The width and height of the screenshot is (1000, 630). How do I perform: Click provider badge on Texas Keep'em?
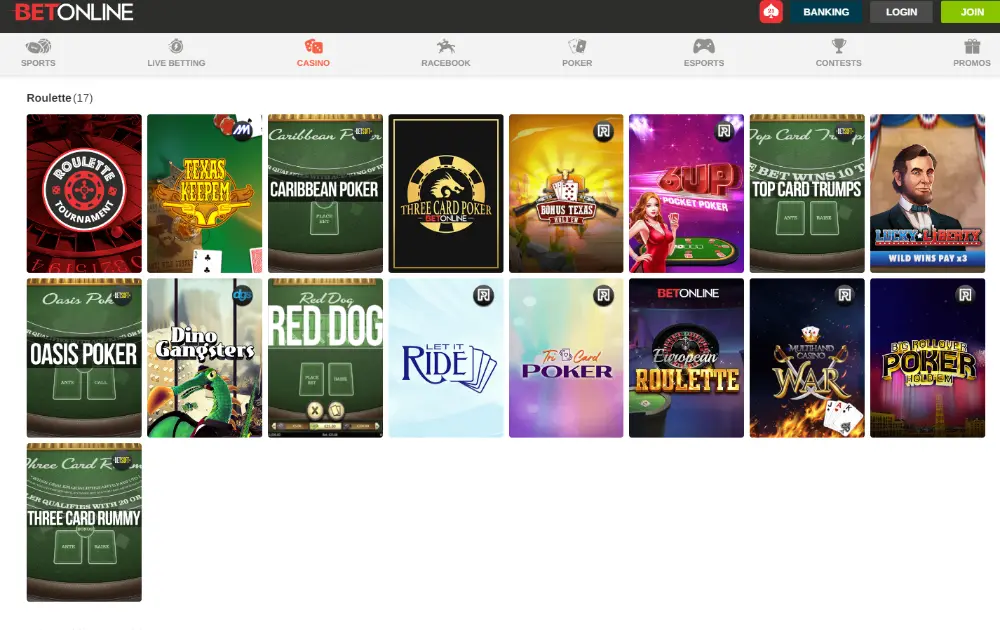click(x=242, y=131)
